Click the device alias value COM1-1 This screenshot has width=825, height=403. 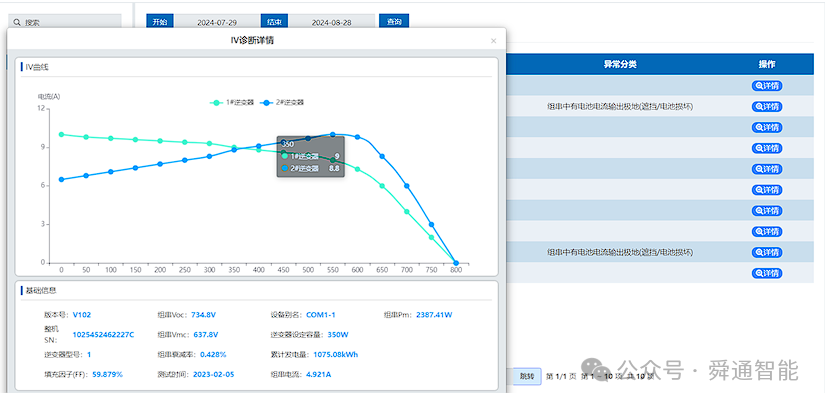320,315
